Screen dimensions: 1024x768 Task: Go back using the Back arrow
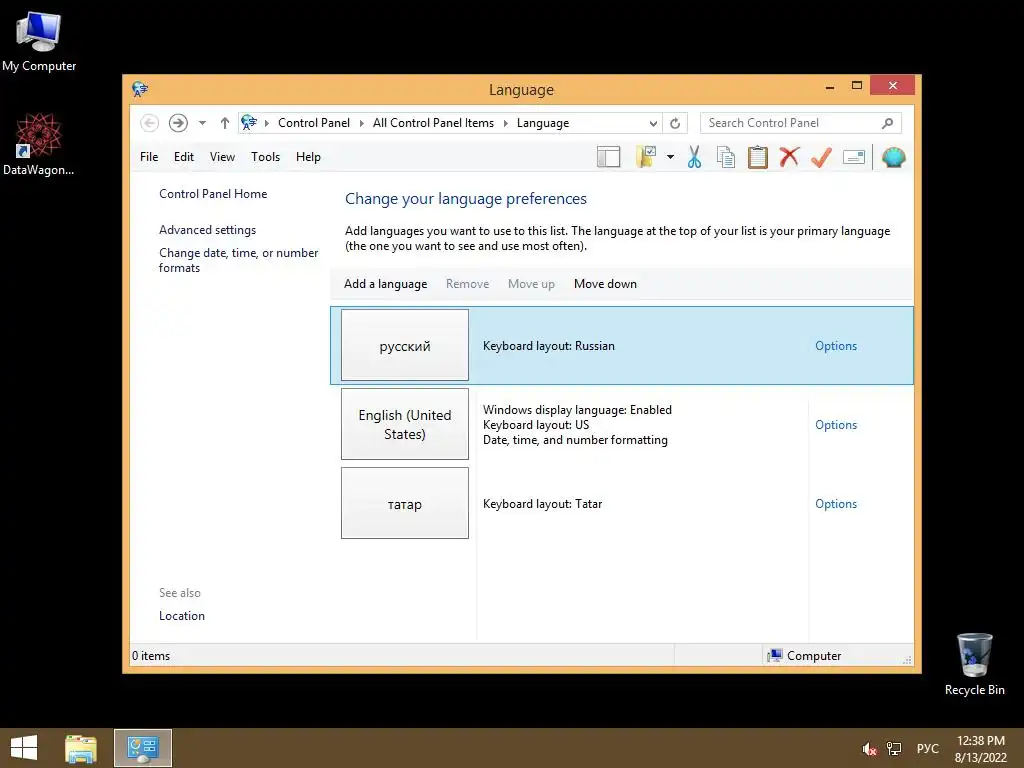tap(150, 123)
